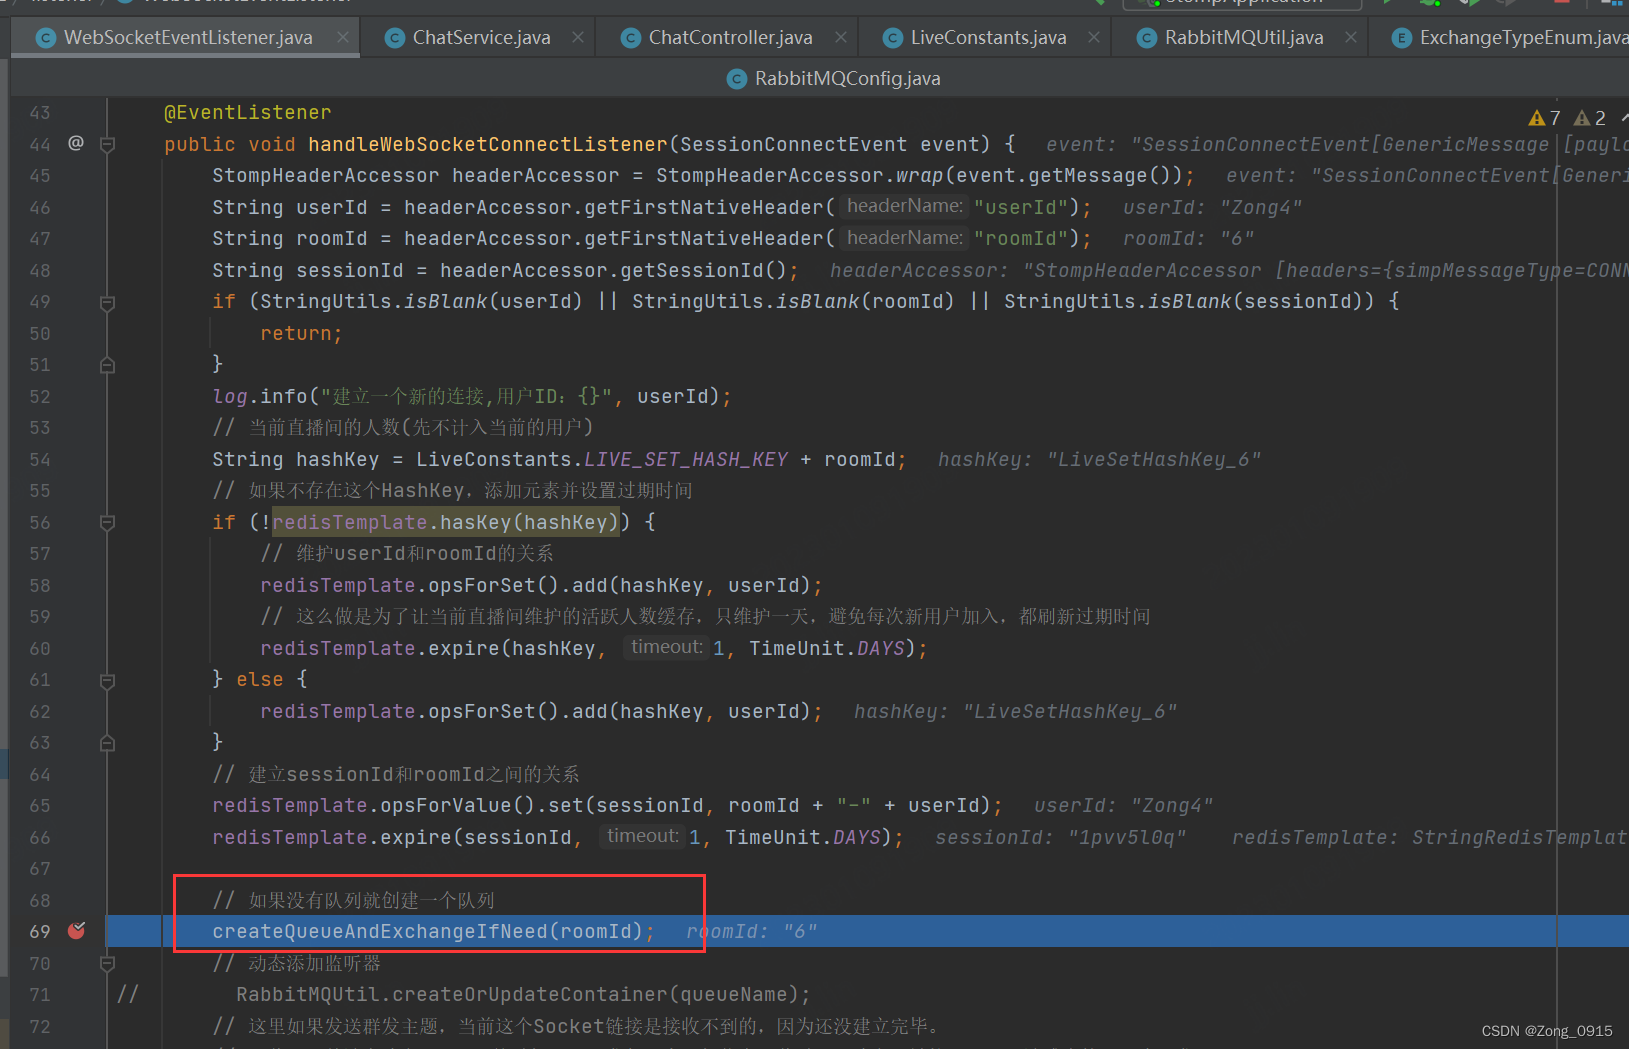Collapse the if block fold on line 49
This screenshot has width=1629, height=1049.
[107, 302]
